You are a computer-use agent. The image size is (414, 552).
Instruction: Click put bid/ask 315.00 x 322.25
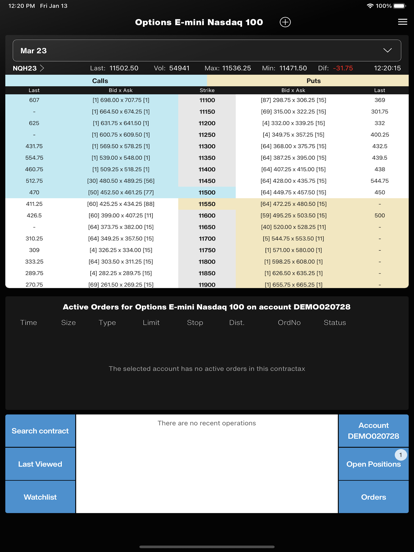[293, 112]
